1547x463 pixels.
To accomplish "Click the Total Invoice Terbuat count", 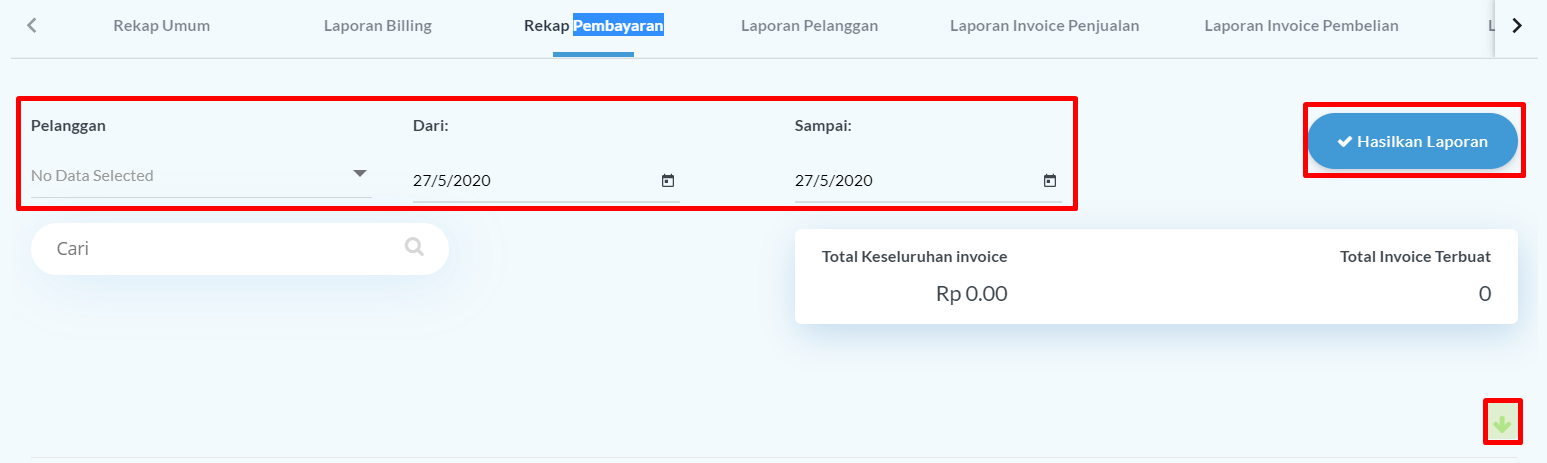I will pyautogui.click(x=1484, y=293).
